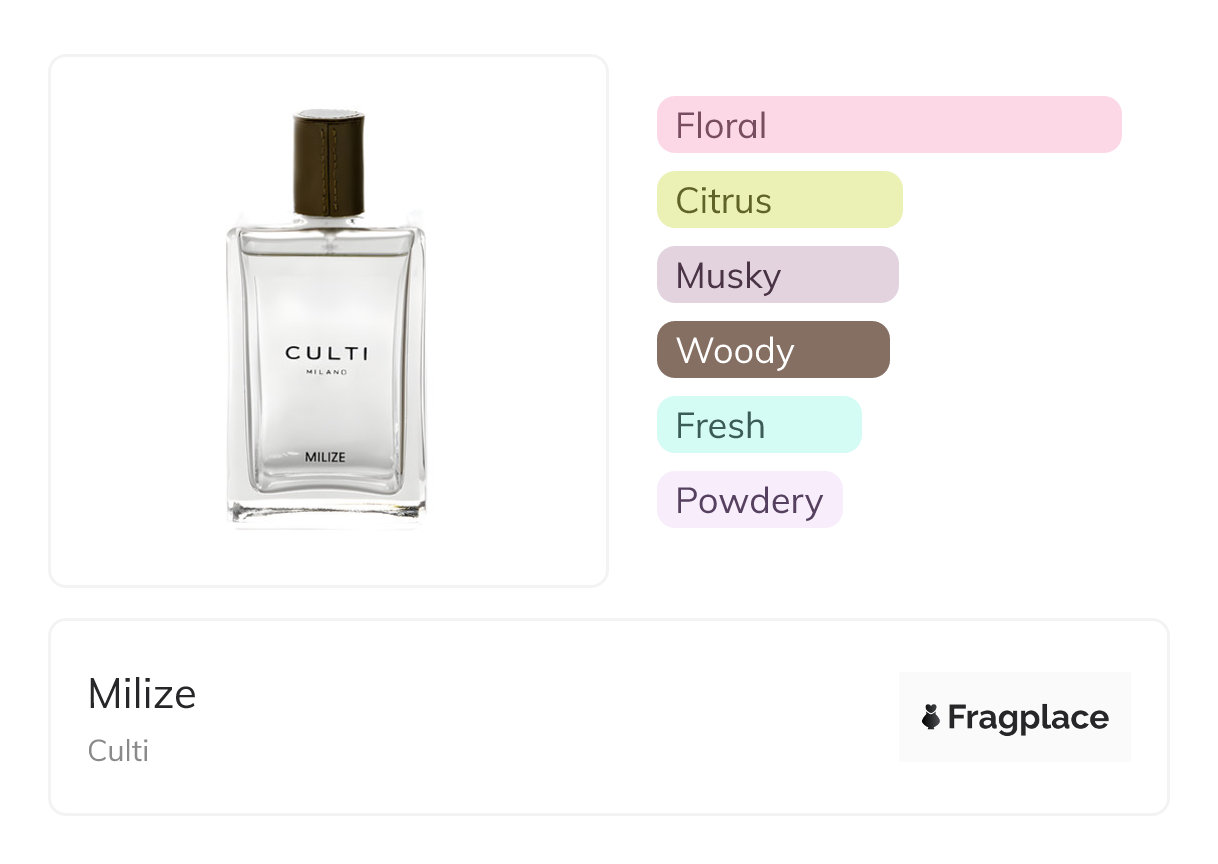Click the Fragplace wordmark text

point(1028,717)
